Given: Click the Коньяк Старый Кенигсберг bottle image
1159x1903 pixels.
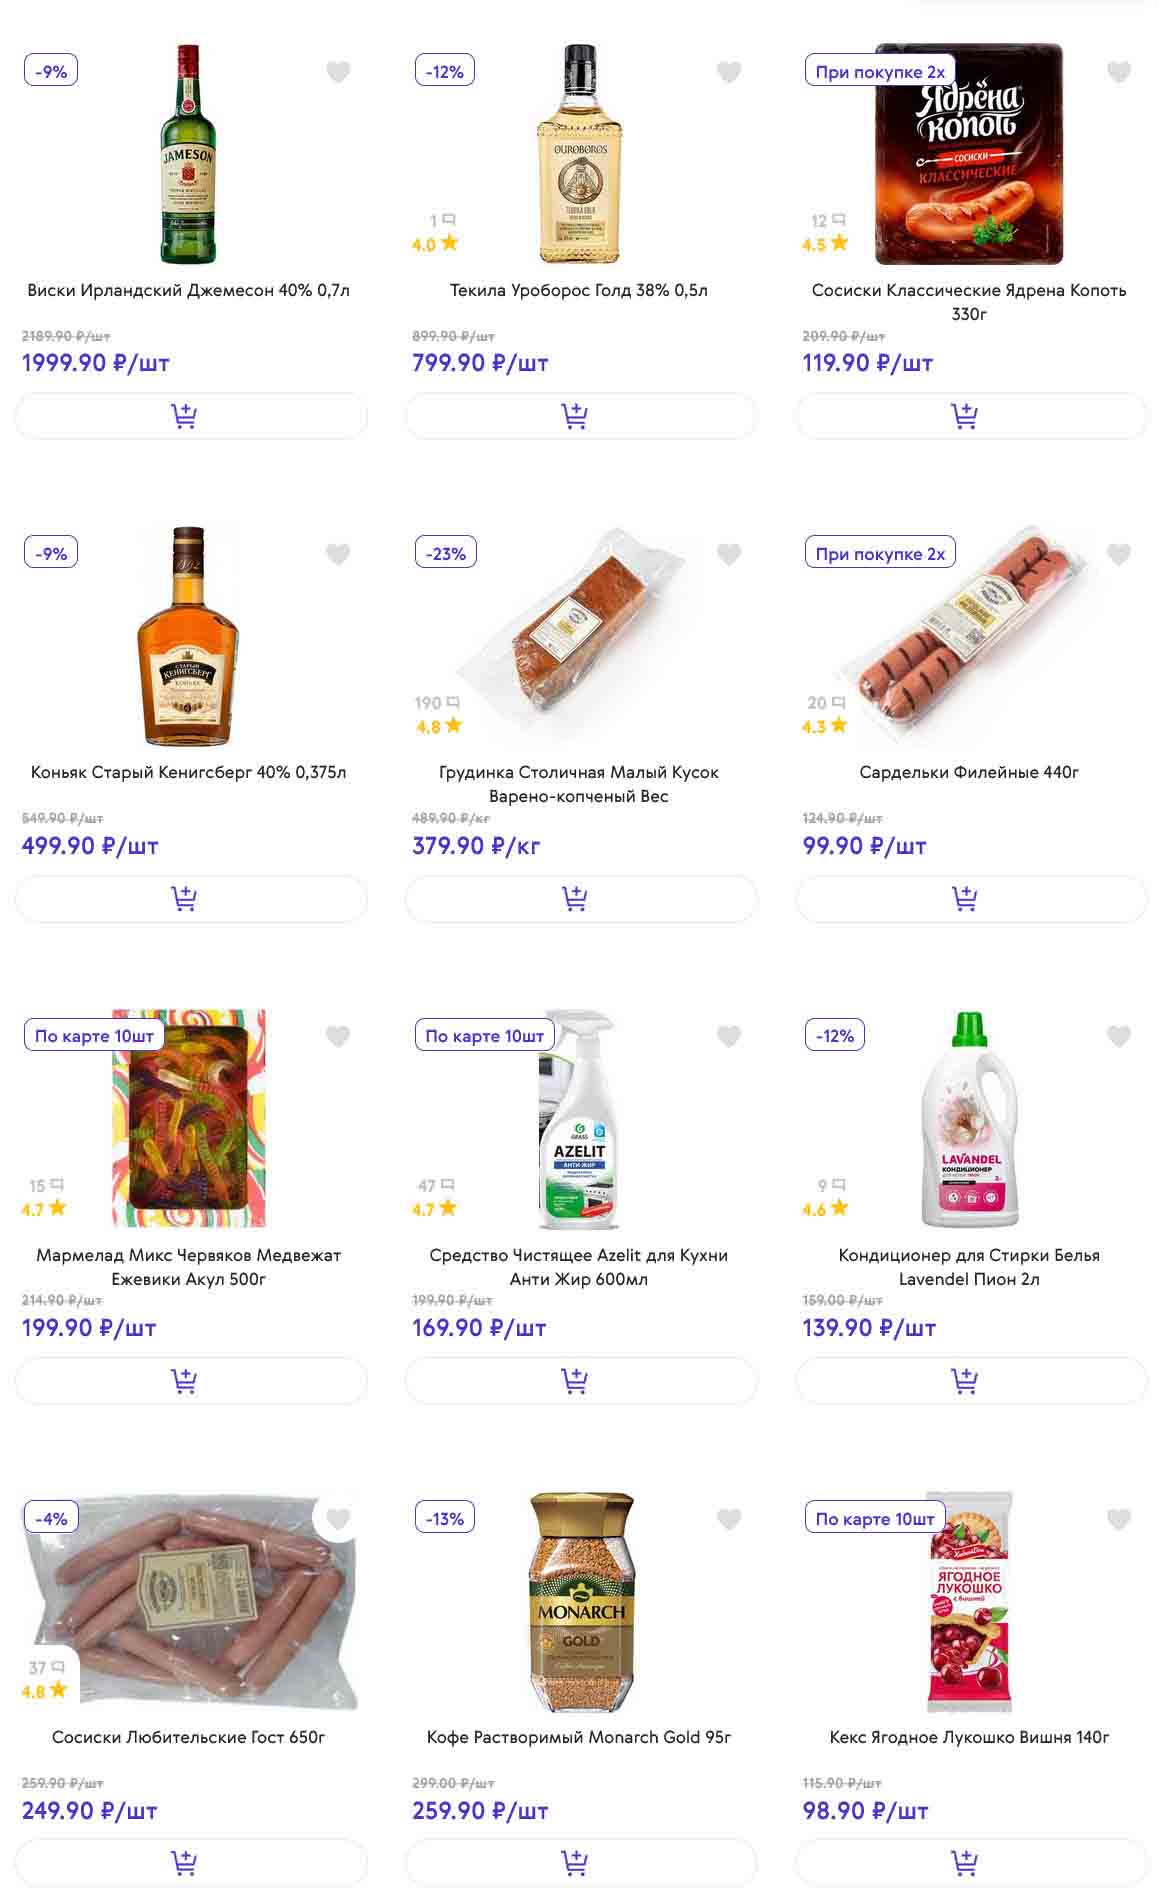Looking at the screenshot, I should pyautogui.click(x=188, y=636).
